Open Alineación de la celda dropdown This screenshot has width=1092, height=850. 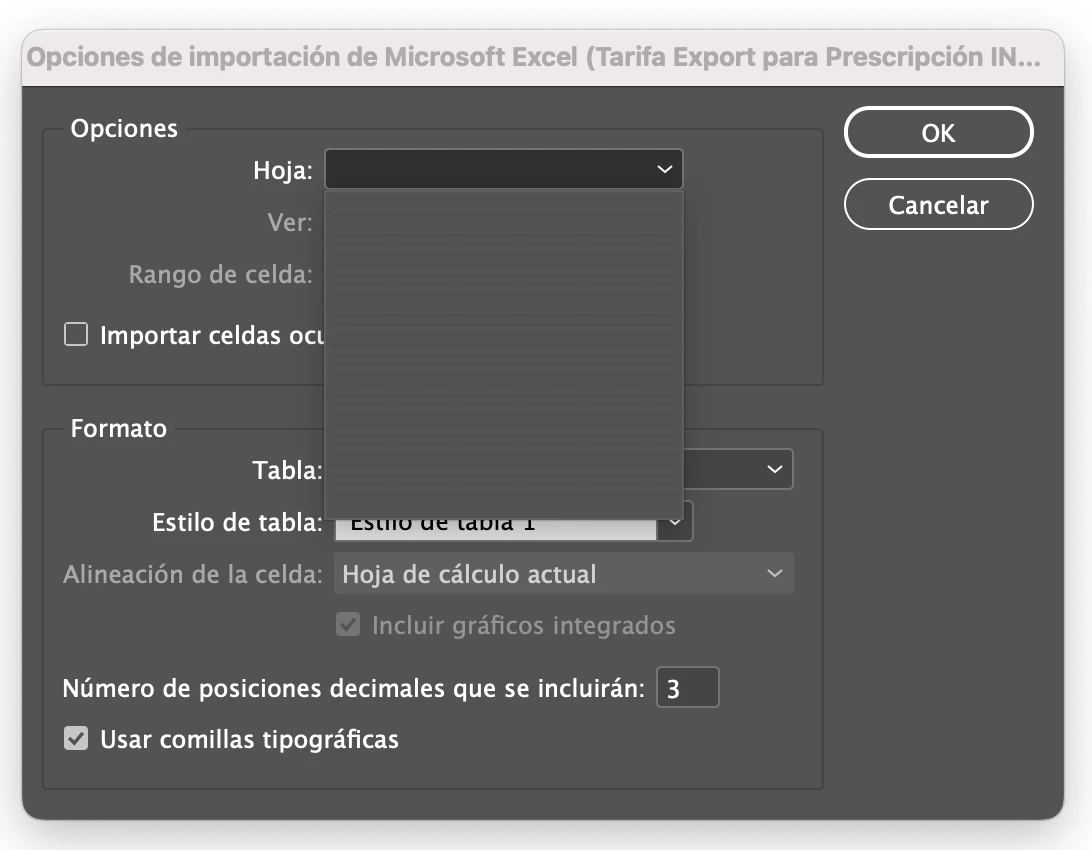point(563,574)
